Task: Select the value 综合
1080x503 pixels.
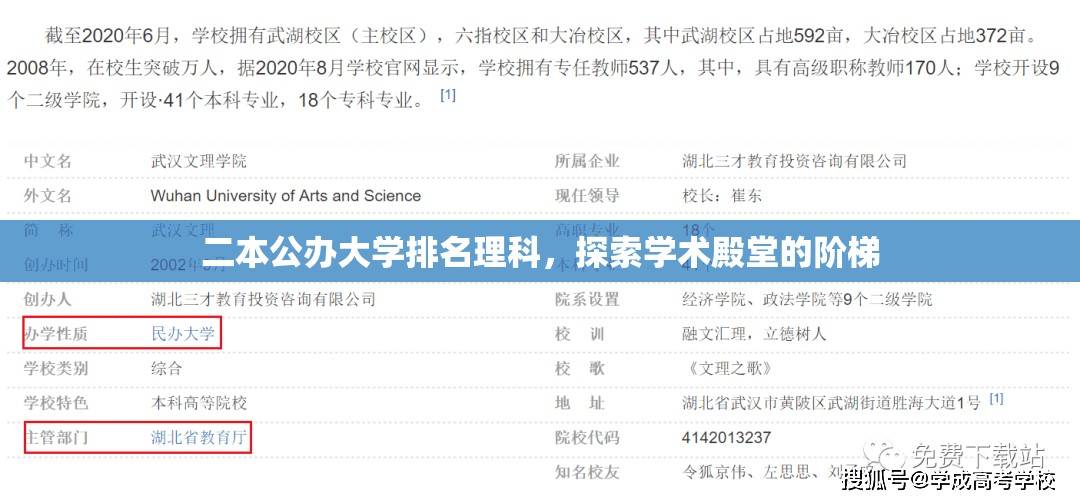Action: (167, 369)
